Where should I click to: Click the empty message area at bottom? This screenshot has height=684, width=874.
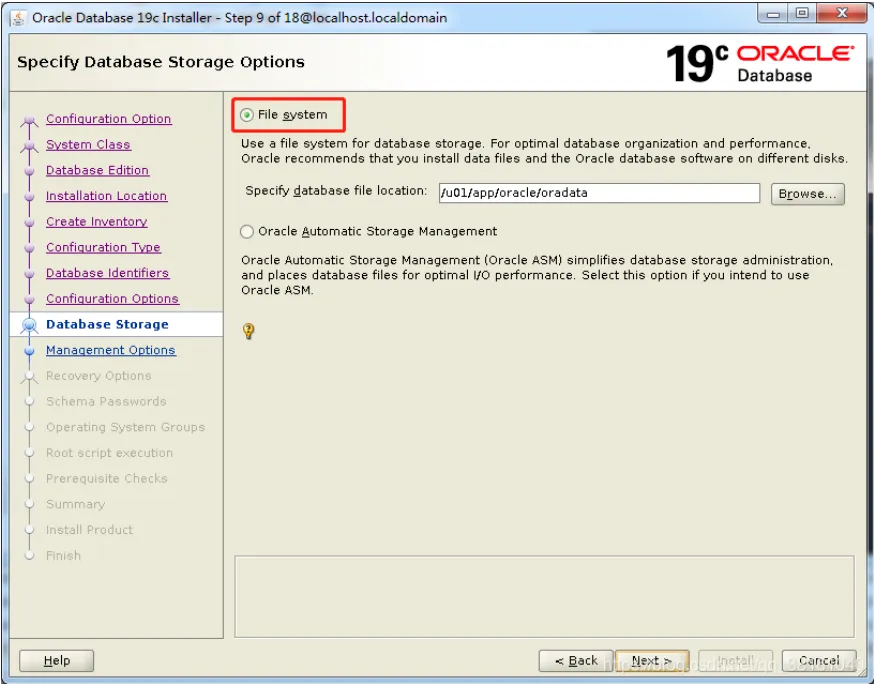tap(544, 596)
